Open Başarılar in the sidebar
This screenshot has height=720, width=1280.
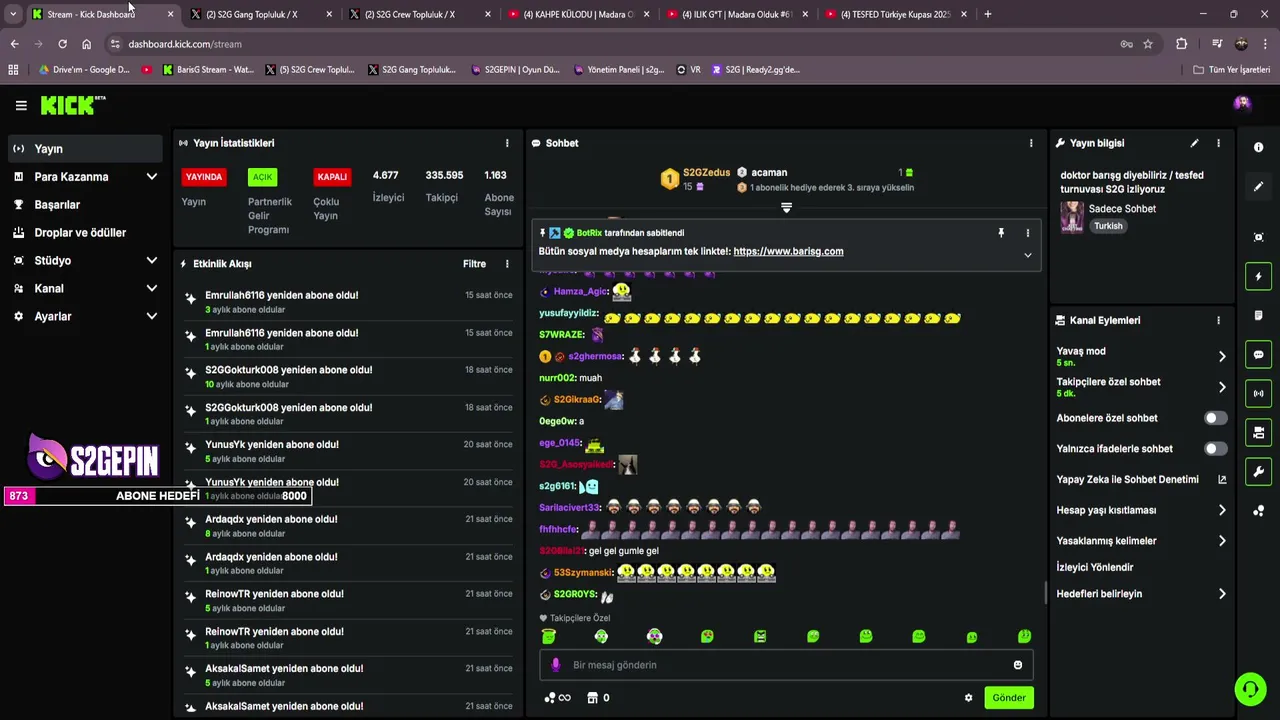pyautogui.click(x=86, y=205)
